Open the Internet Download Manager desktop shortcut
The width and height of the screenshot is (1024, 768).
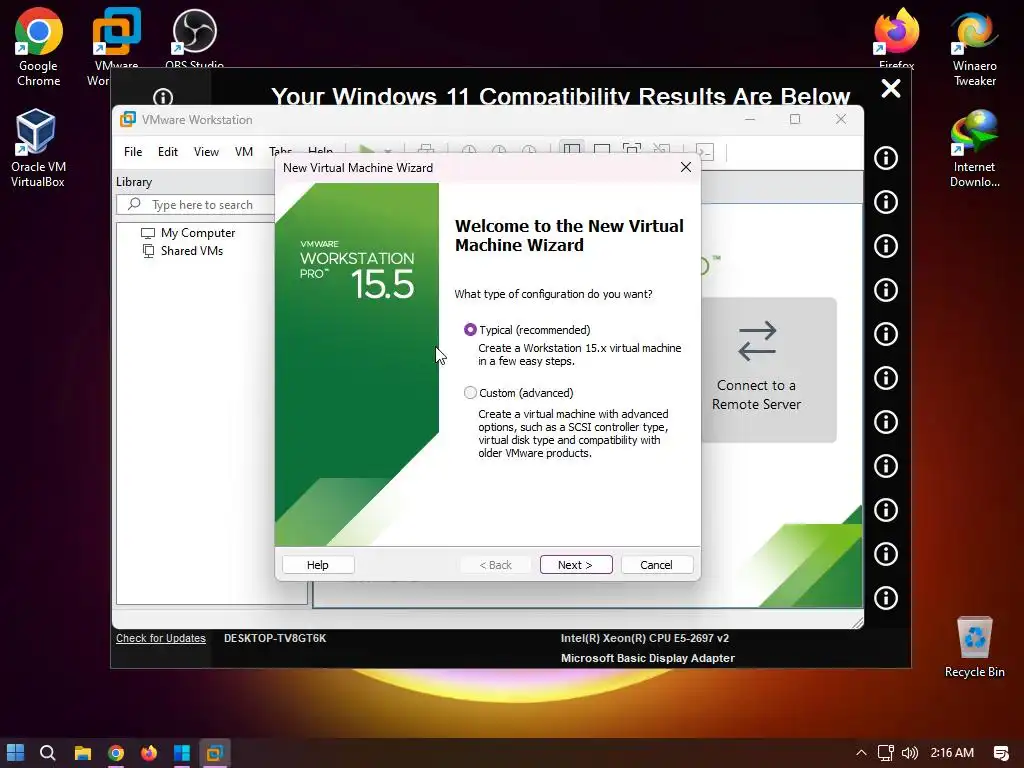974,148
